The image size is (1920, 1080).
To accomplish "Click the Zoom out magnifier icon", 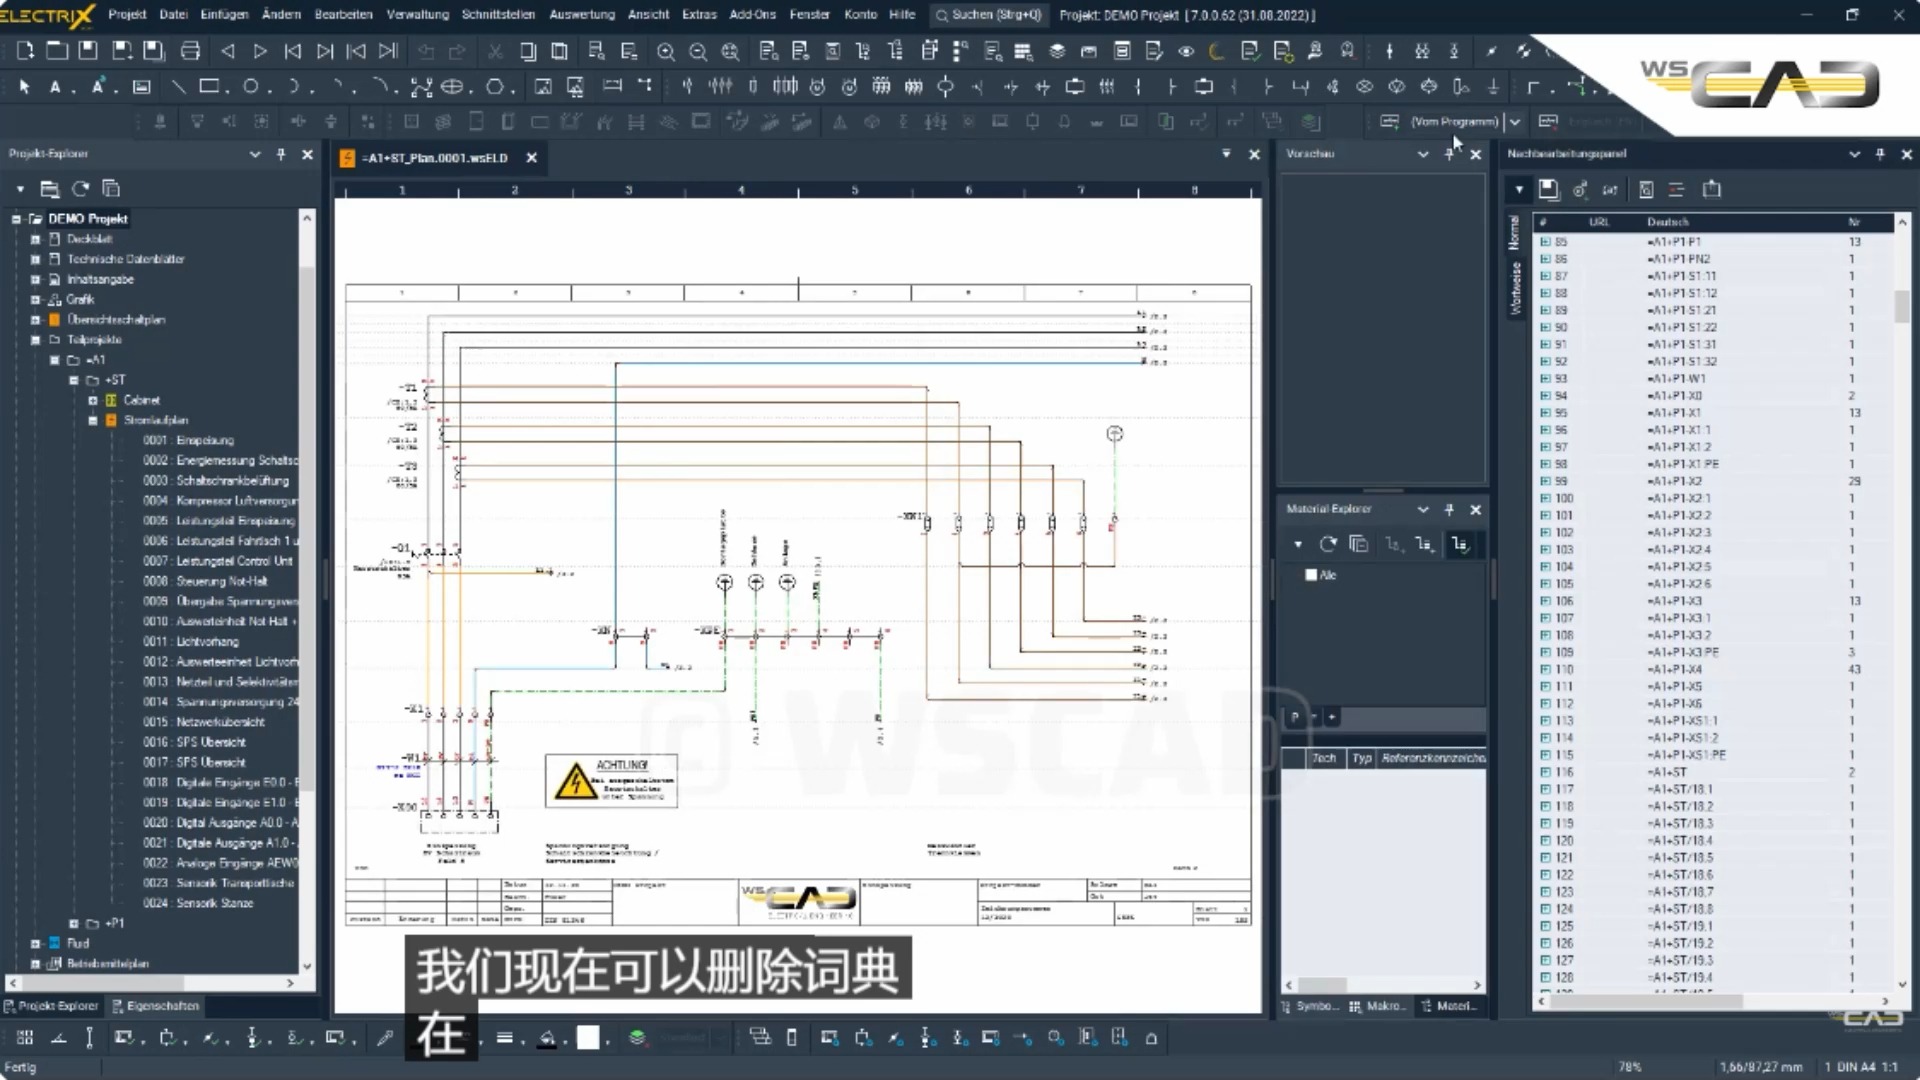I will pos(698,51).
